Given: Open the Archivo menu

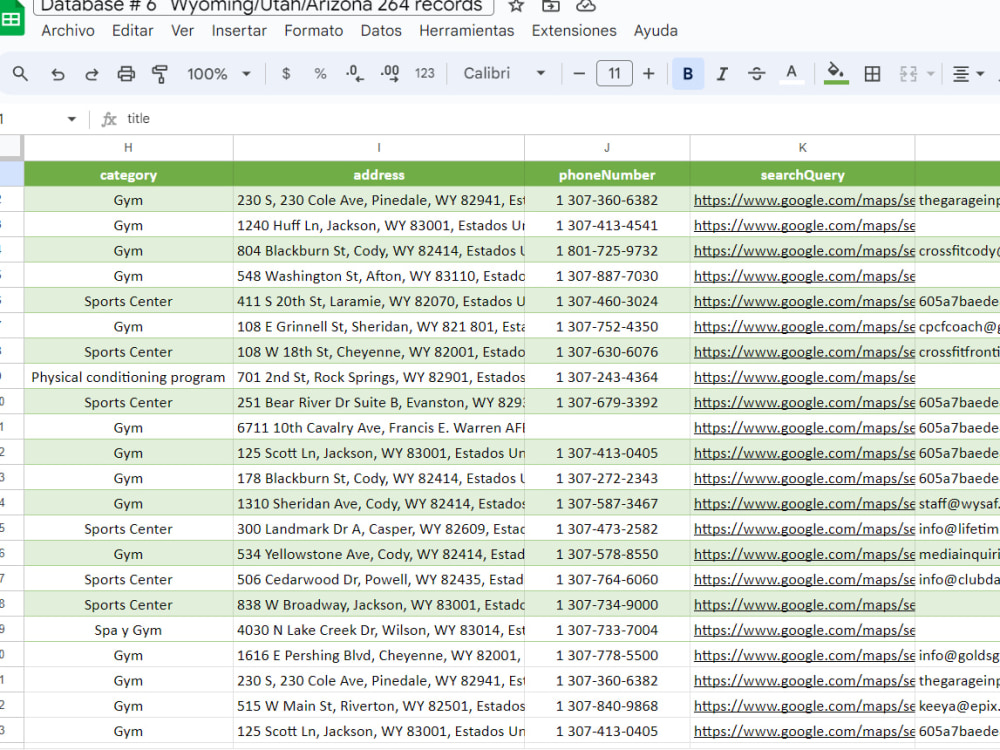Looking at the screenshot, I should [68, 31].
